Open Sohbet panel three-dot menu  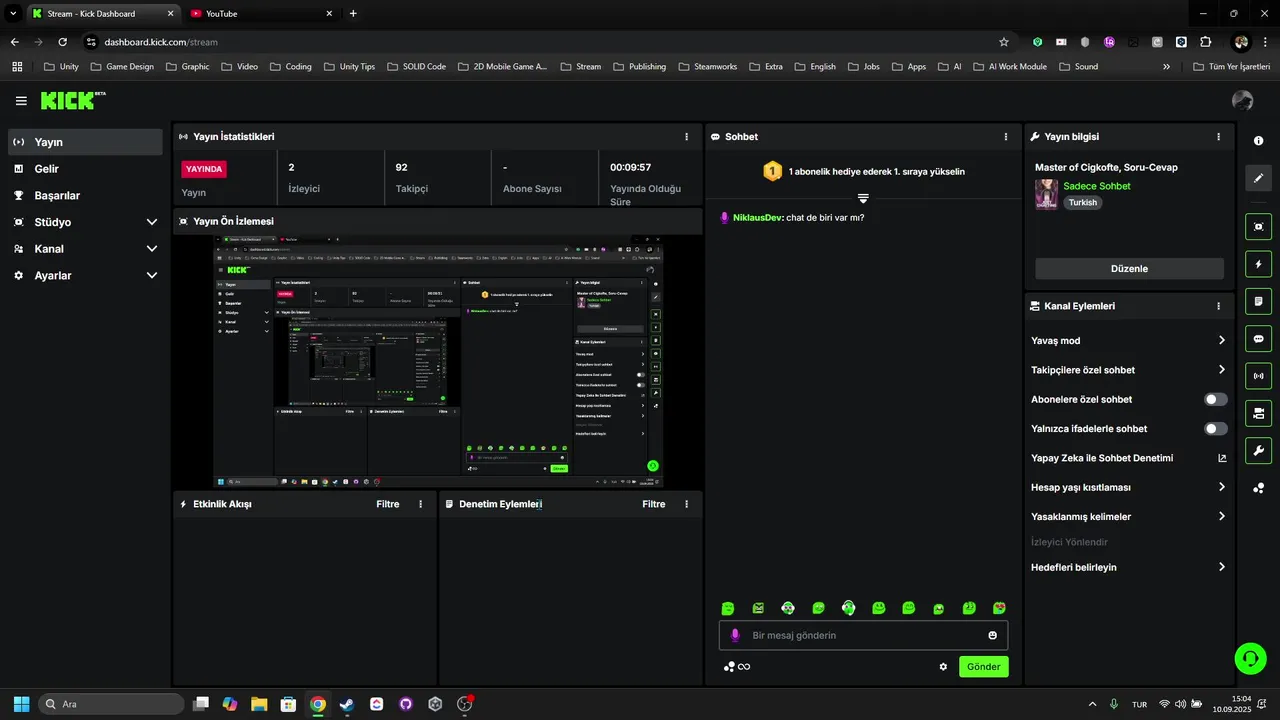point(1006,137)
